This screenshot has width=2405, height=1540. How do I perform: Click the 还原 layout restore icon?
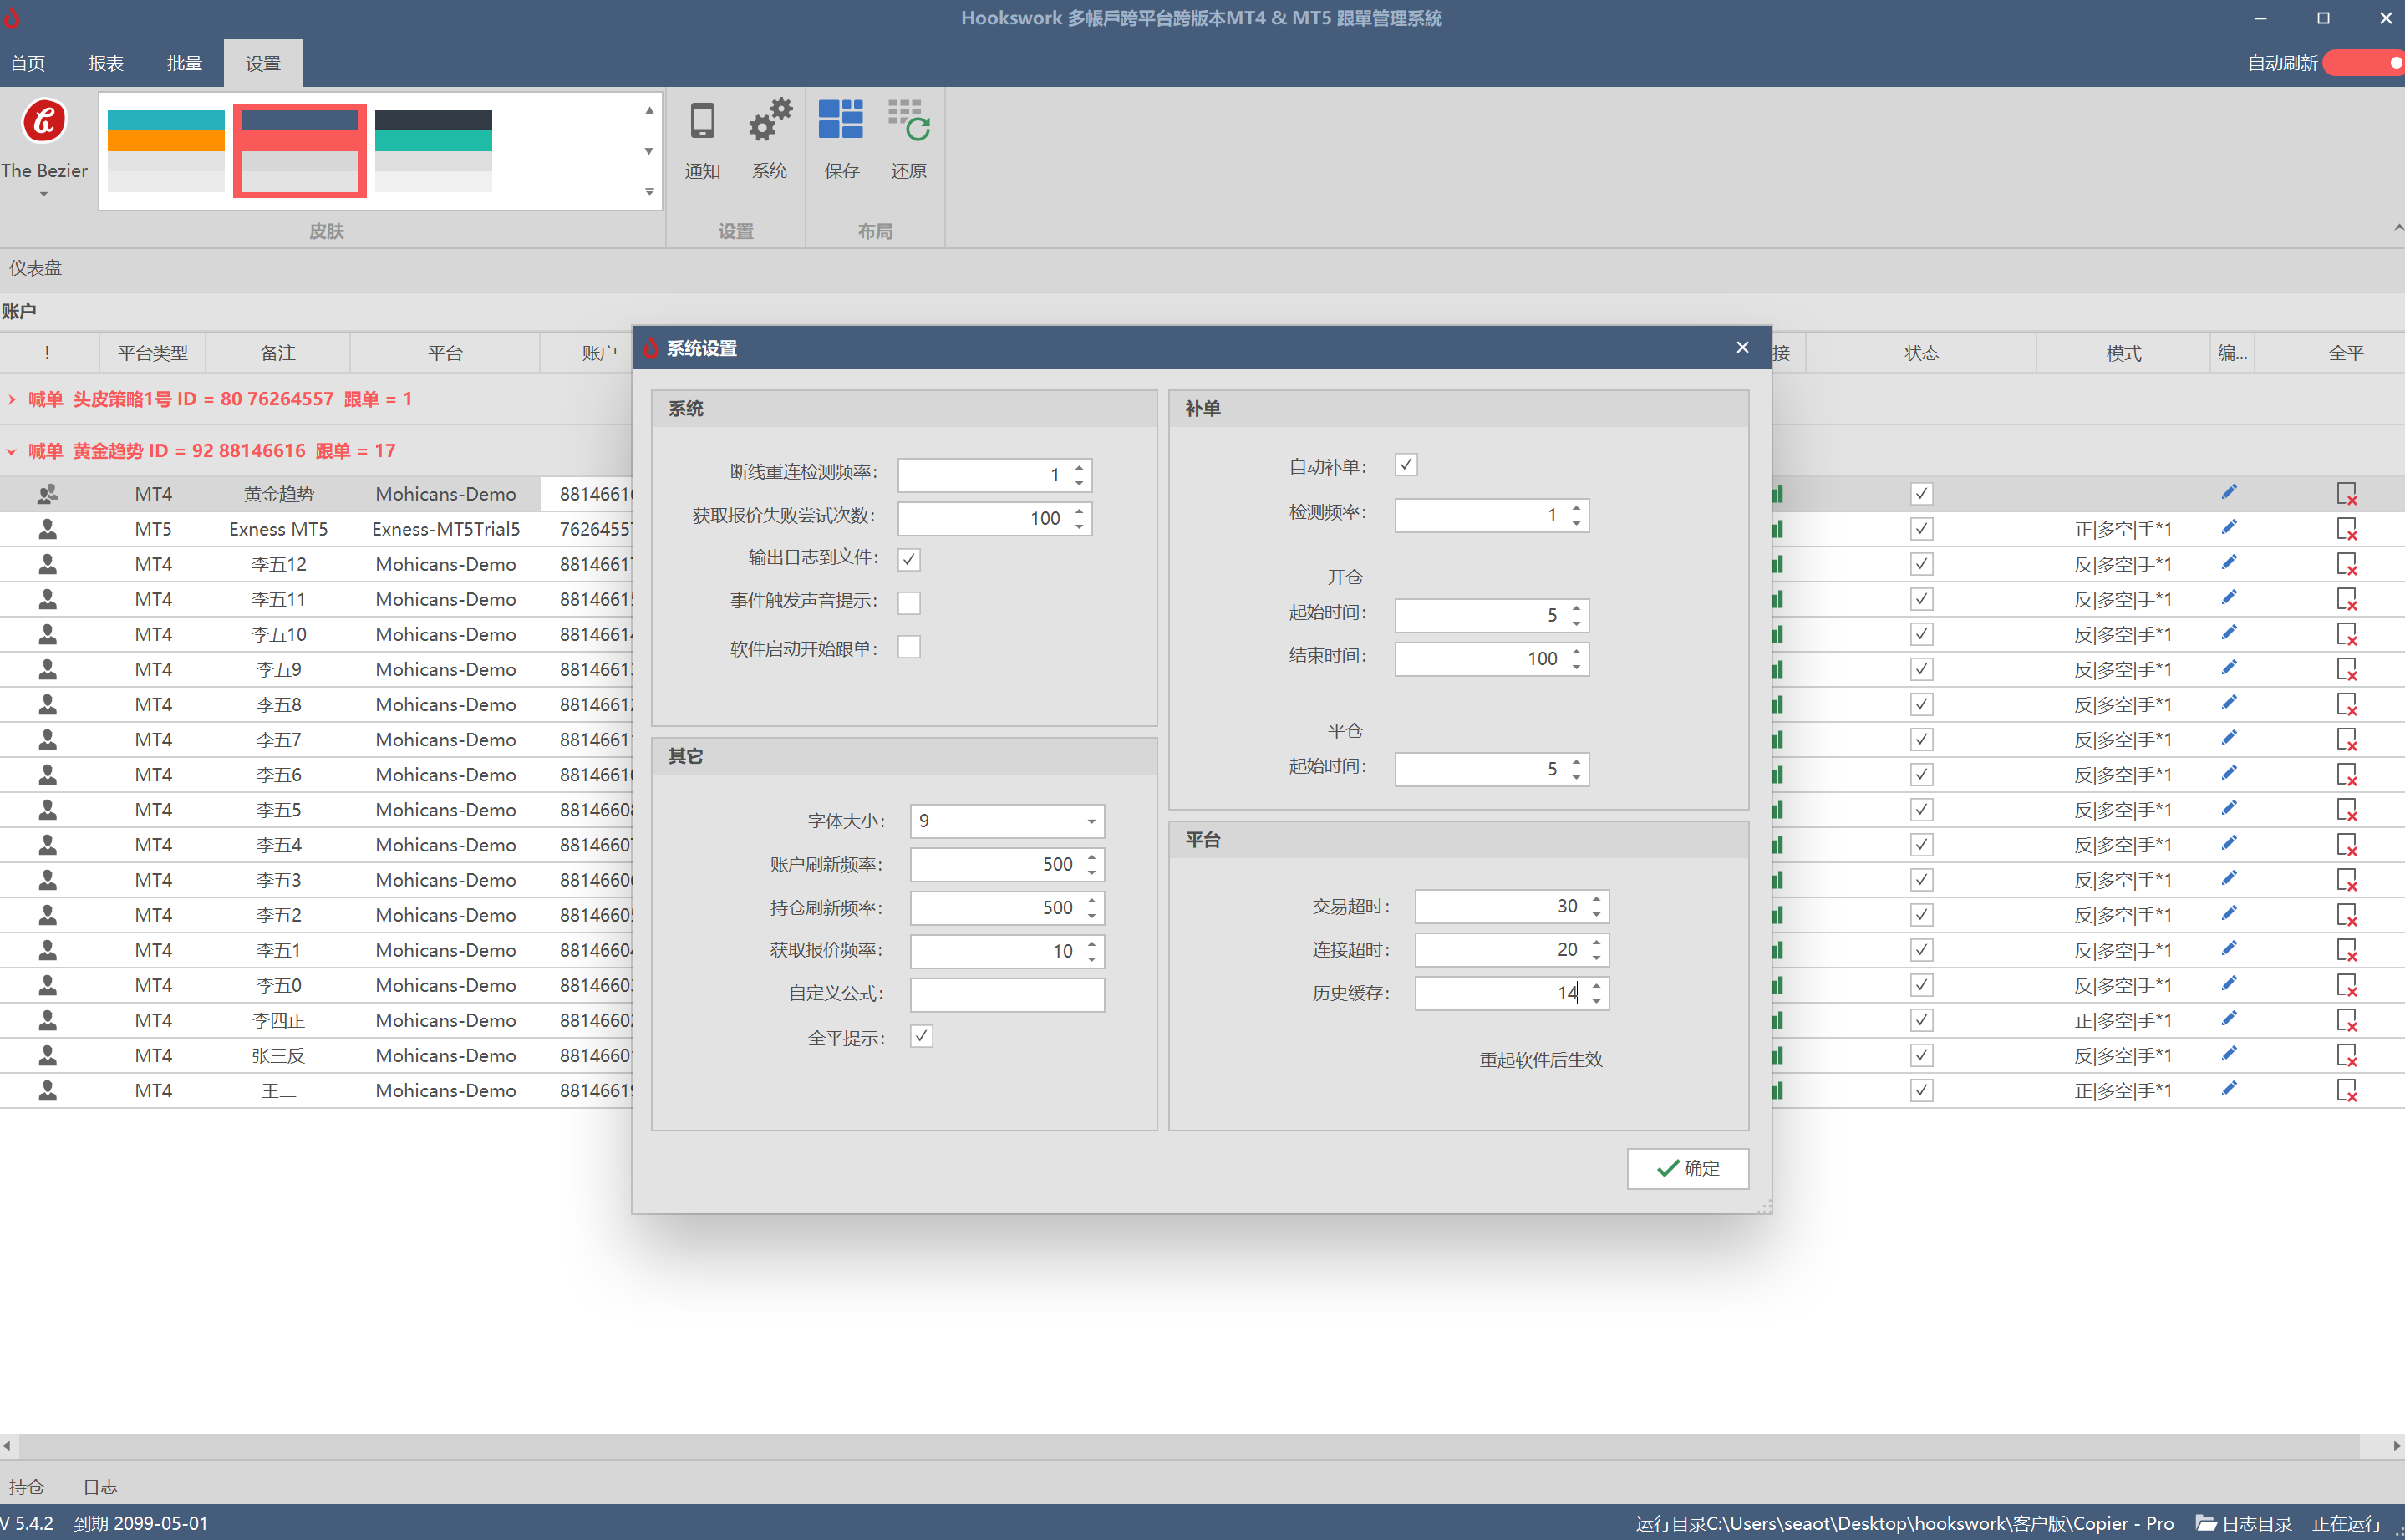(908, 120)
